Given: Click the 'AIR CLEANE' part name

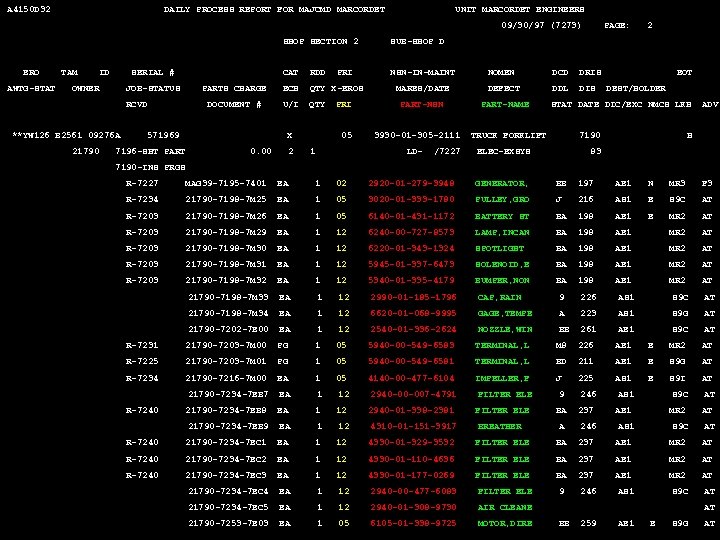Looking at the screenshot, I should (504, 507).
